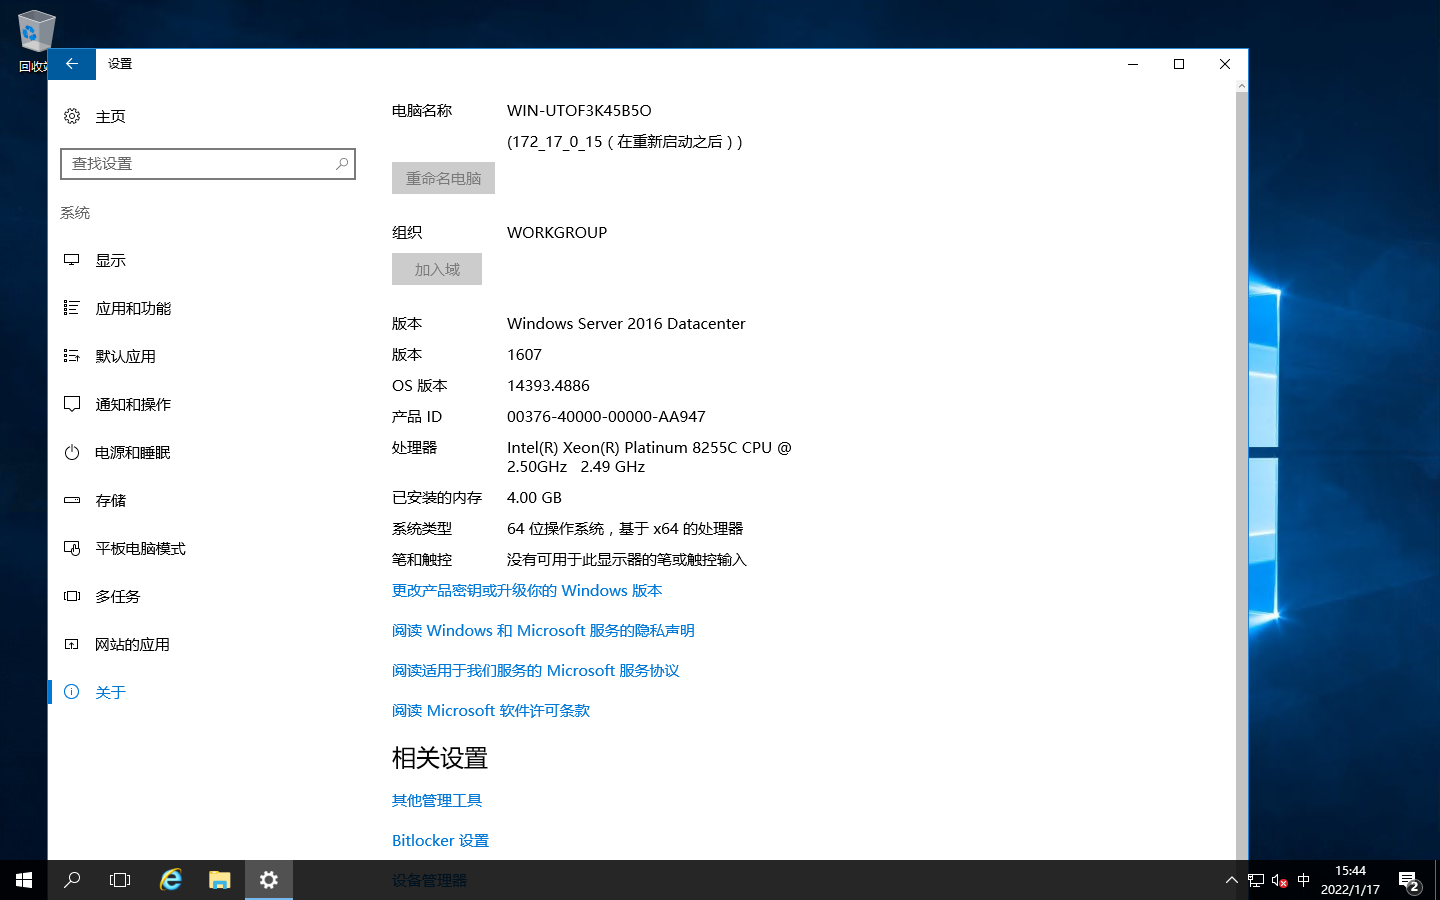The image size is (1440, 900).
Task: Click the search magnifier in settings box
Action: [342, 164]
